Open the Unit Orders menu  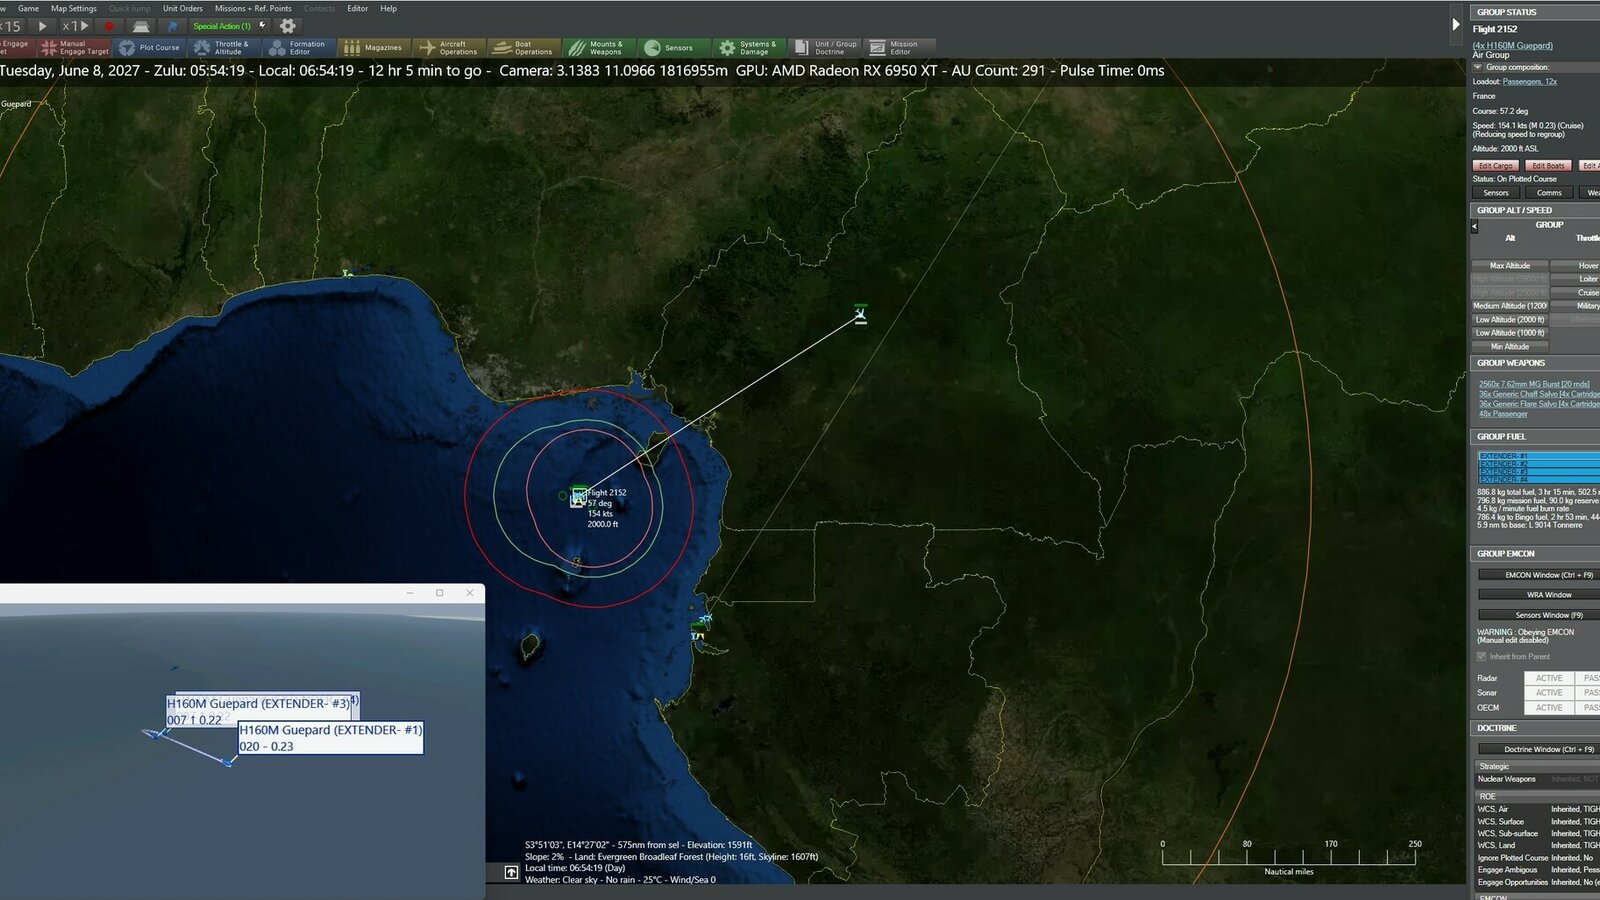pyautogui.click(x=182, y=8)
